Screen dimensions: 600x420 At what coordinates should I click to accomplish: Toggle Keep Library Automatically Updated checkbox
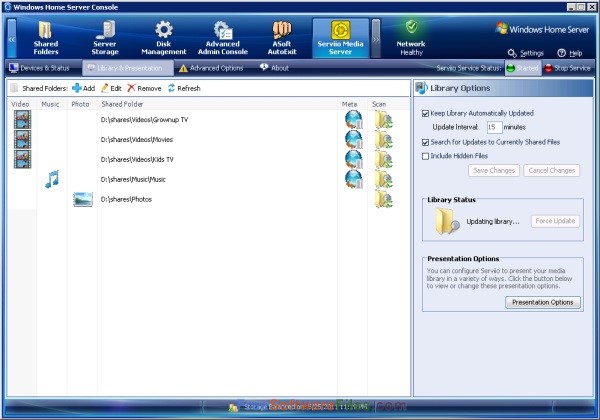(x=425, y=113)
